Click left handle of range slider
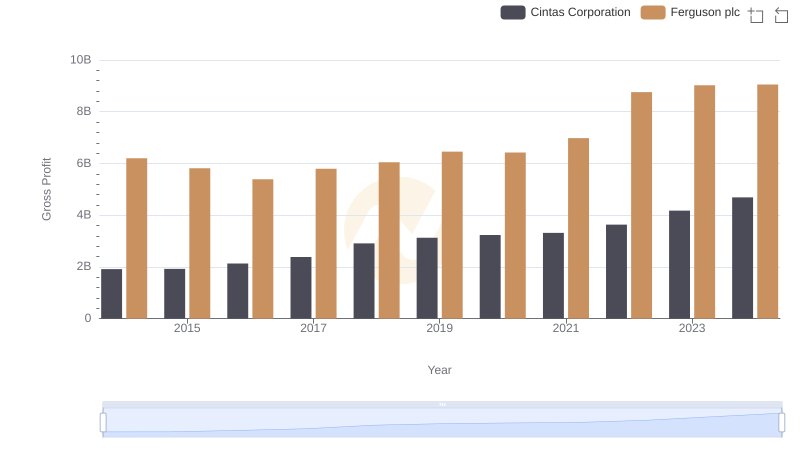The width and height of the screenshot is (800, 461). point(103,423)
